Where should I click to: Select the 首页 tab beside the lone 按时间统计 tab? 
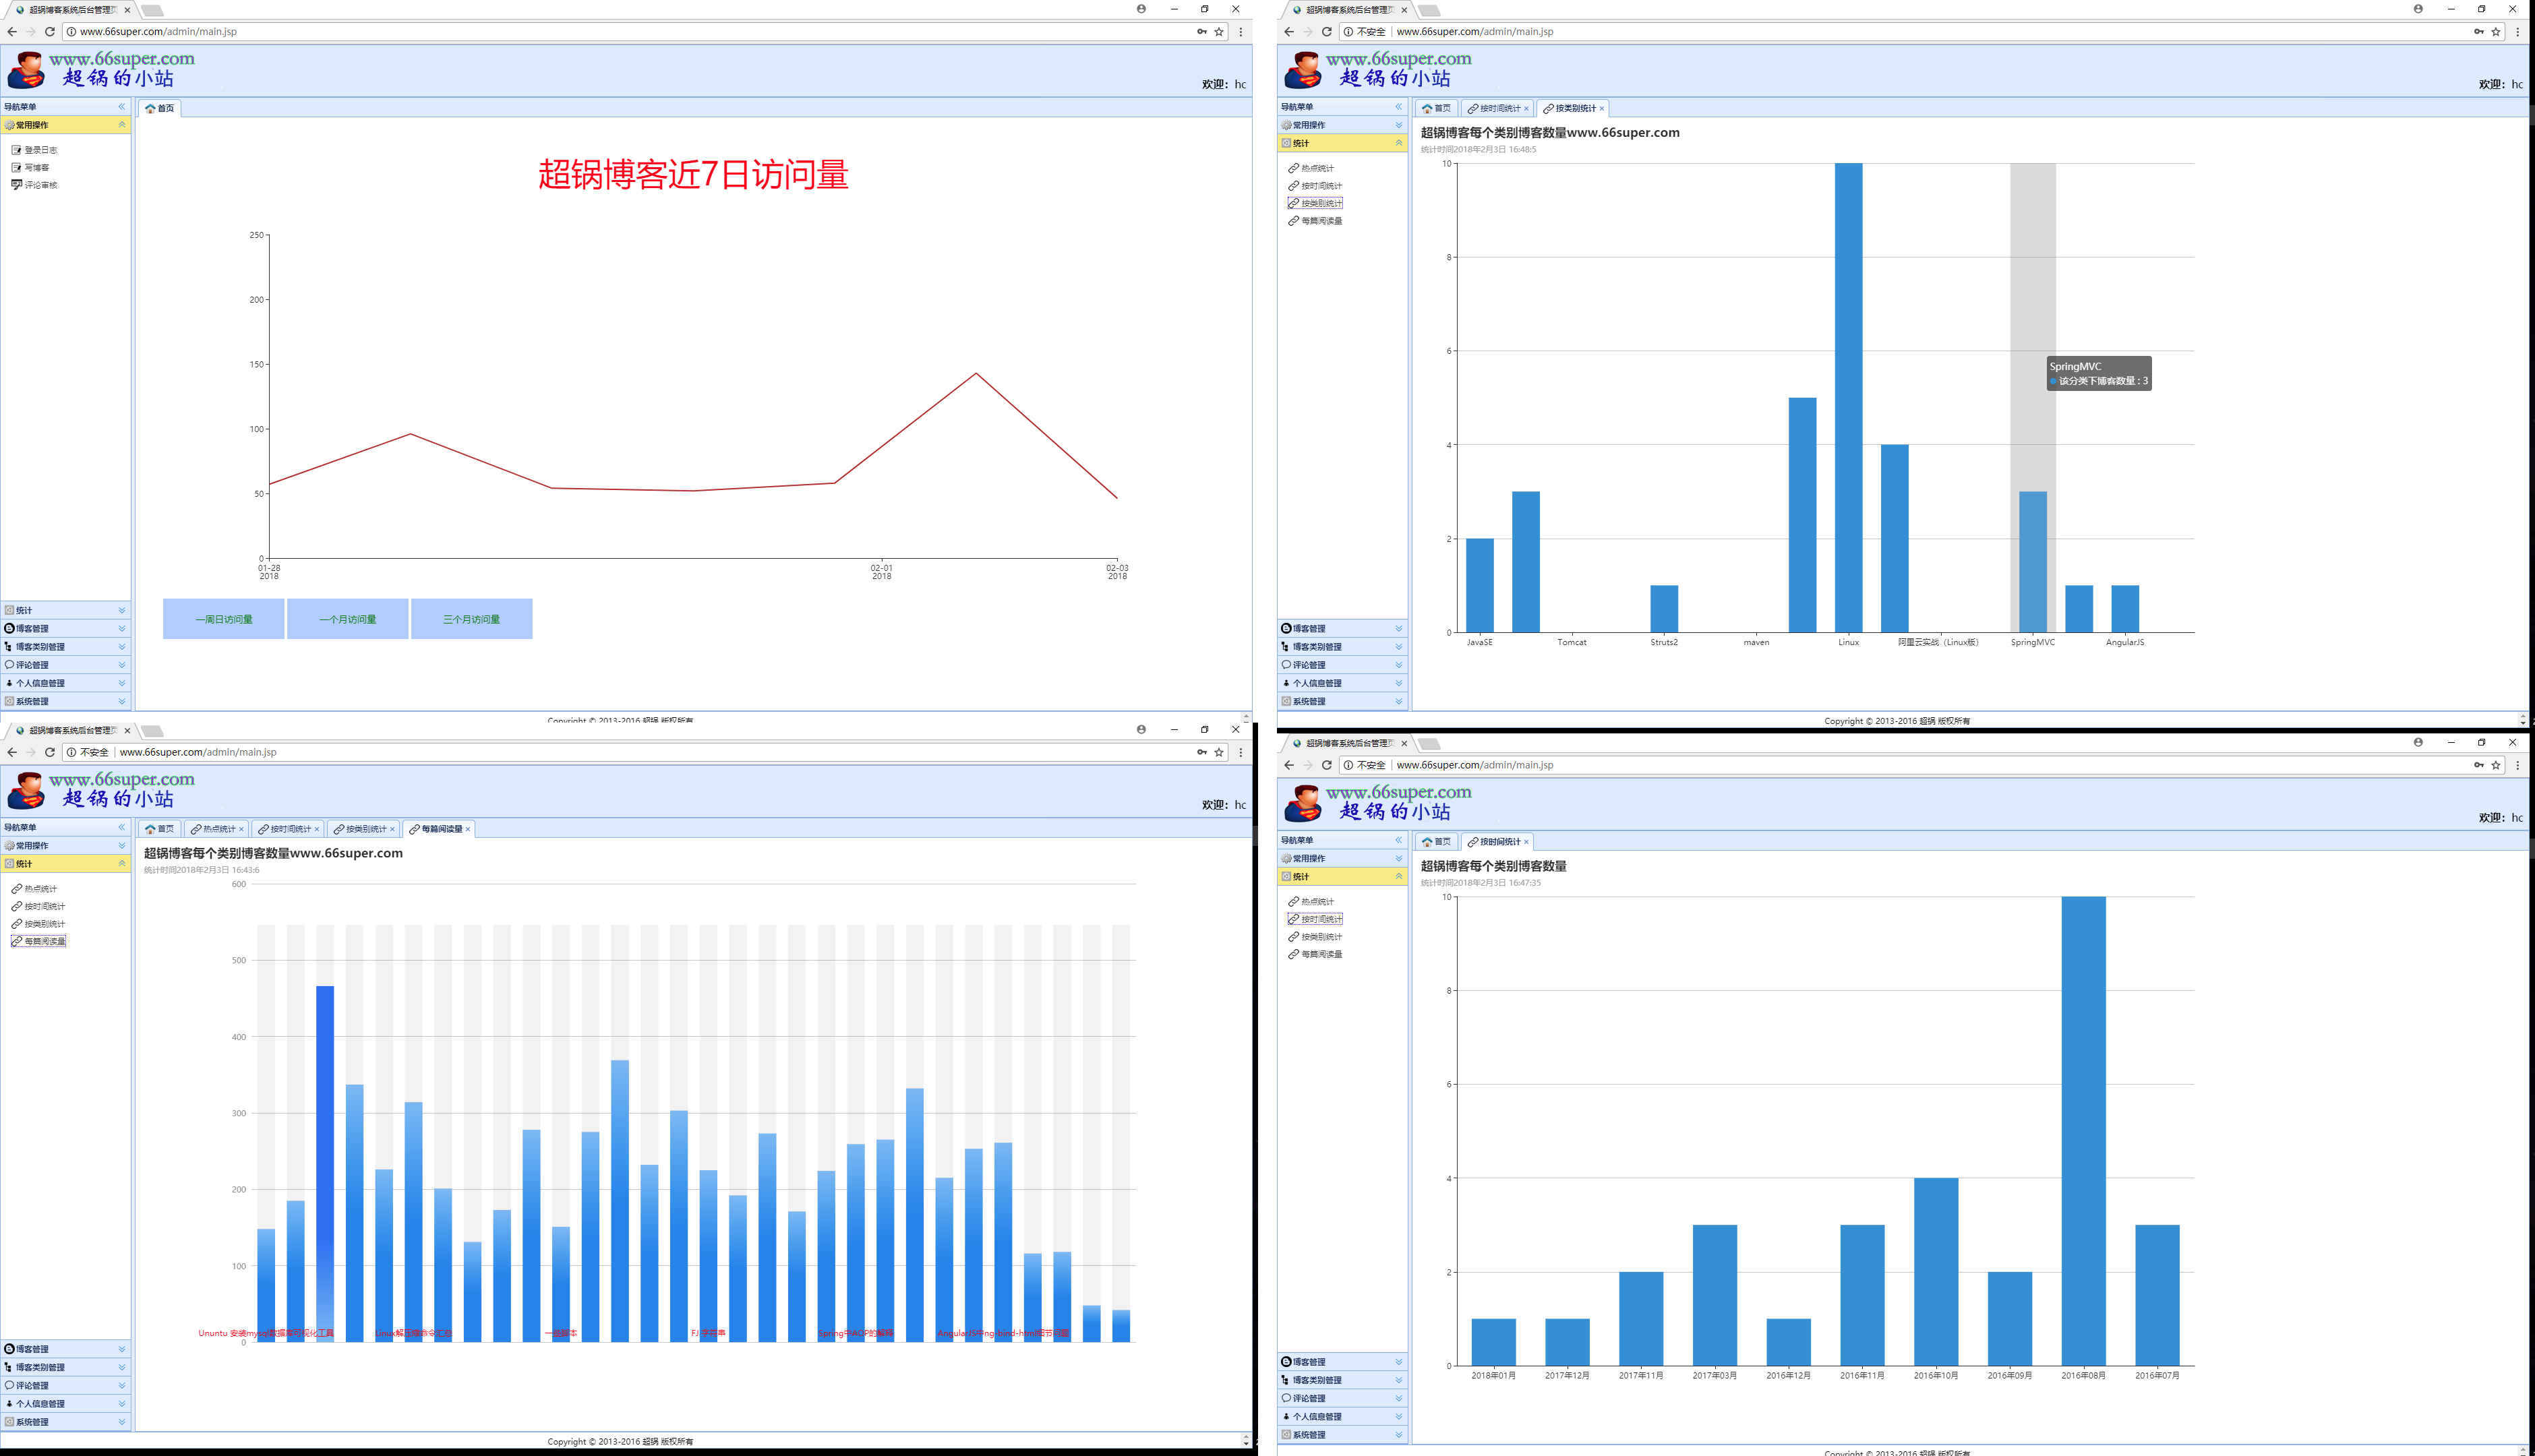[1436, 842]
